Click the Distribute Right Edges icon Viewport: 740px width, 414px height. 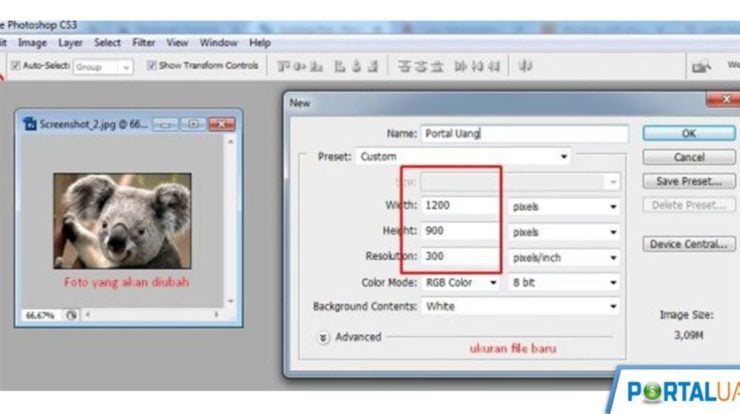click(494, 67)
